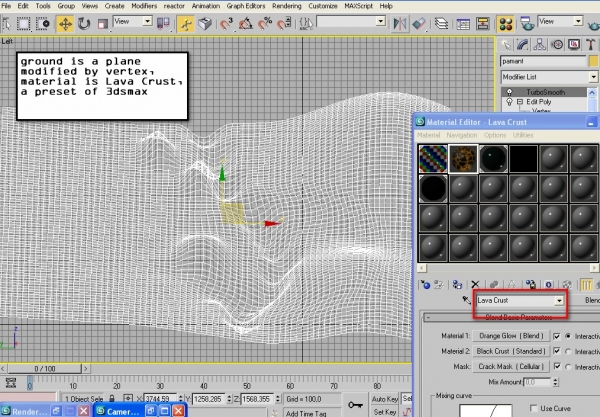
Task: Open the Graph Editors menu
Action: [246, 6]
